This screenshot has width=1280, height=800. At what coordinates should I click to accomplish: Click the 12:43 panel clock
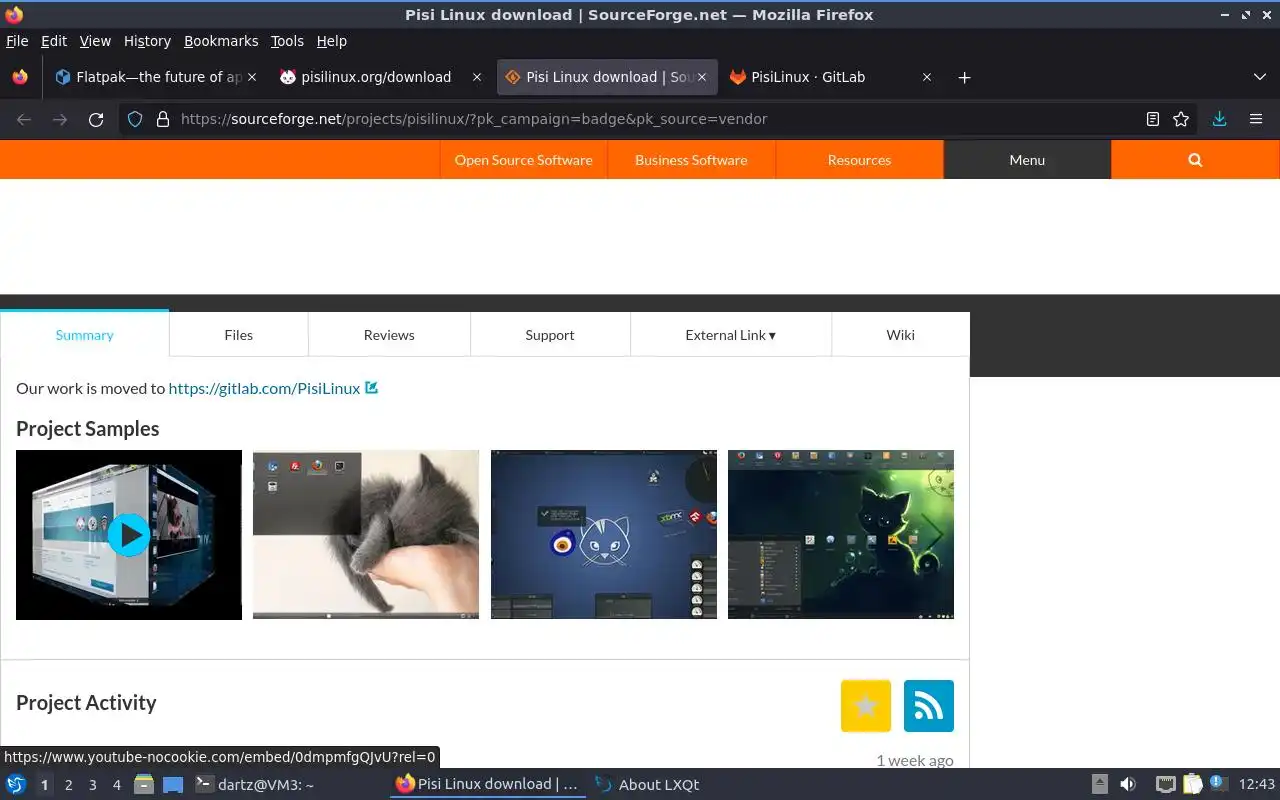tap(1256, 784)
